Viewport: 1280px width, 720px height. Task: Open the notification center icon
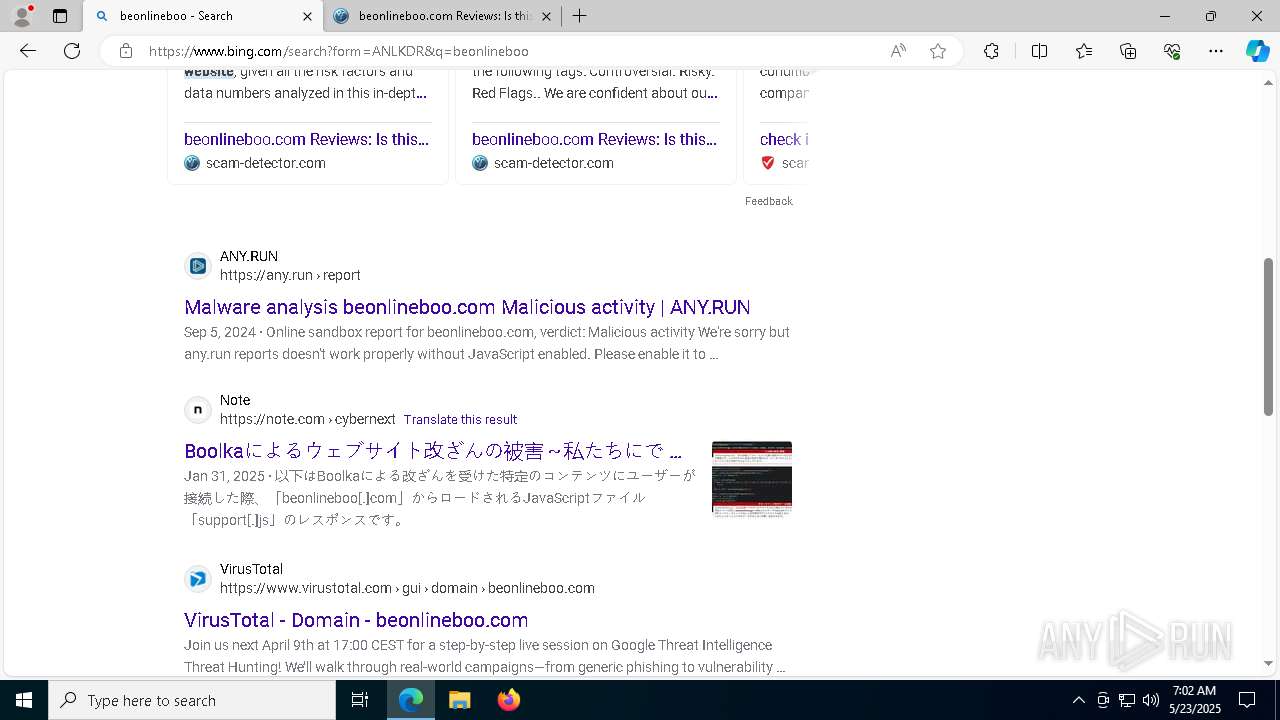1247,700
